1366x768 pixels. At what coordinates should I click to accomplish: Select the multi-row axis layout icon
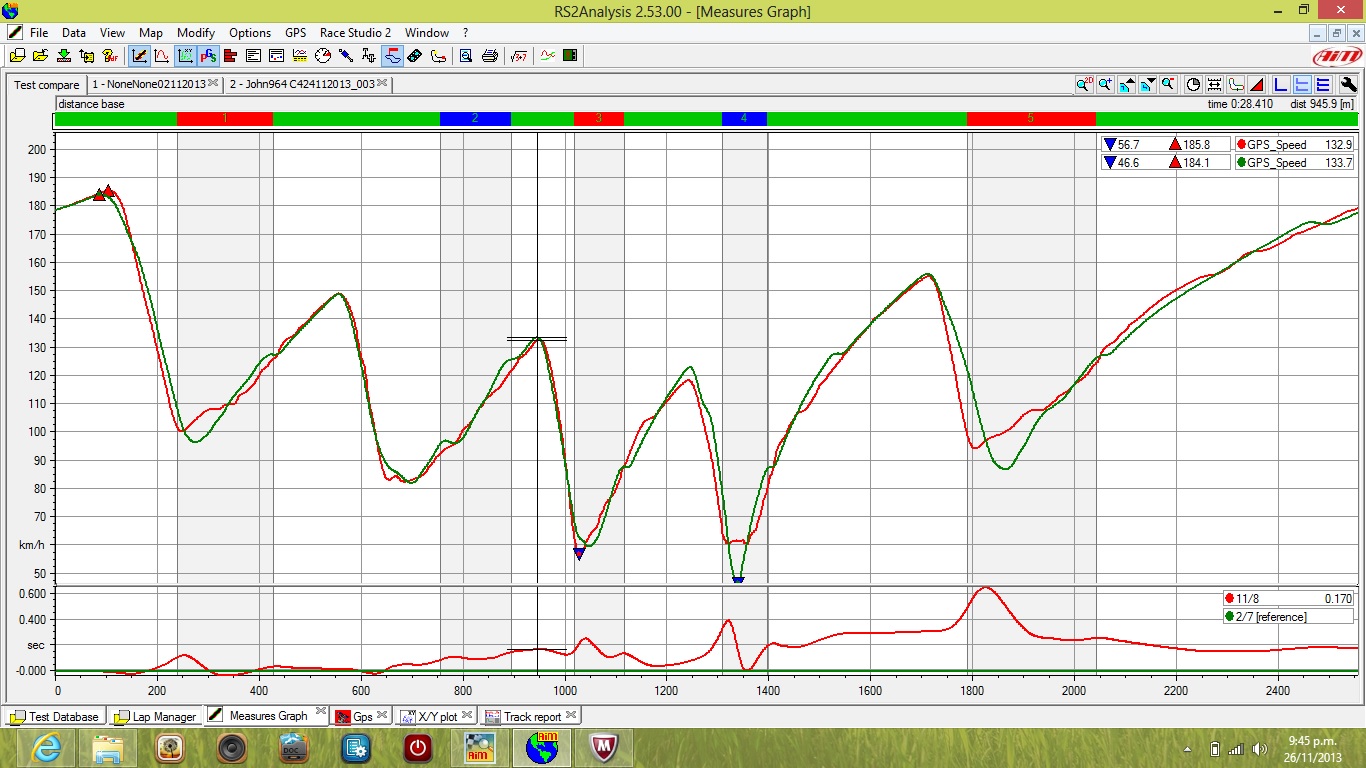click(1324, 85)
